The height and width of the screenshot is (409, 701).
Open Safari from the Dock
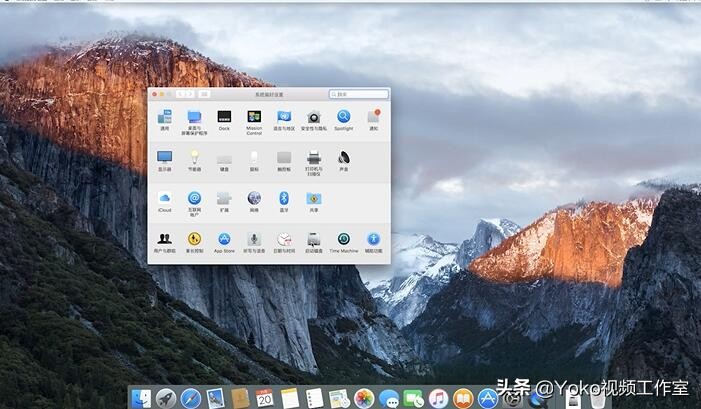191,398
